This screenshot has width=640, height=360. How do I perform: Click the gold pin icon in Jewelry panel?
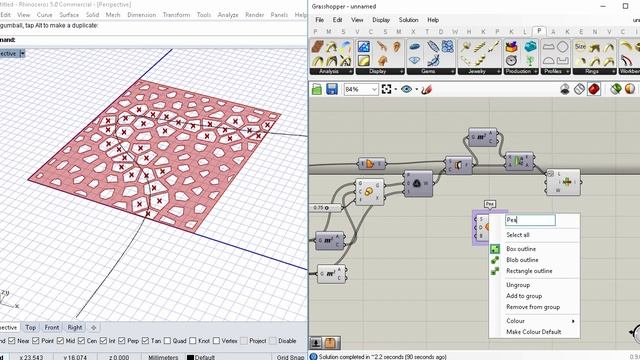click(465, 47)
